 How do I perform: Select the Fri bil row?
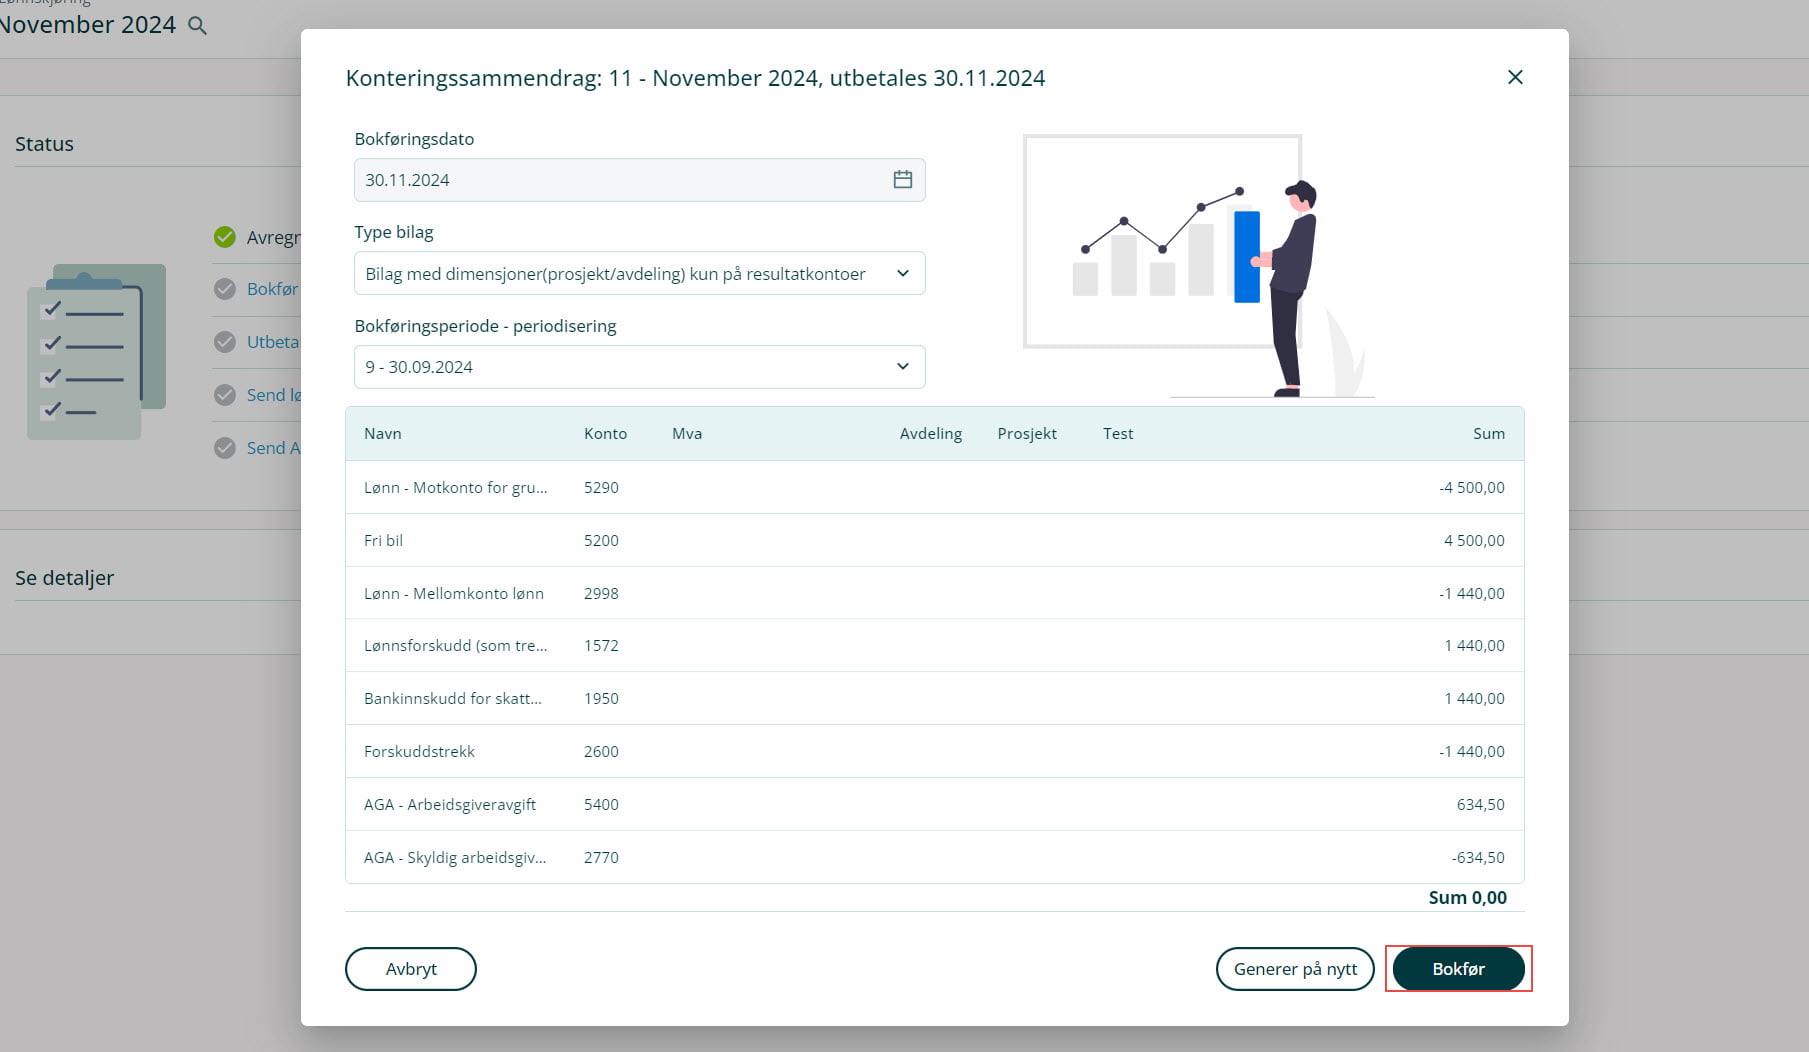[x=934, y=540]
